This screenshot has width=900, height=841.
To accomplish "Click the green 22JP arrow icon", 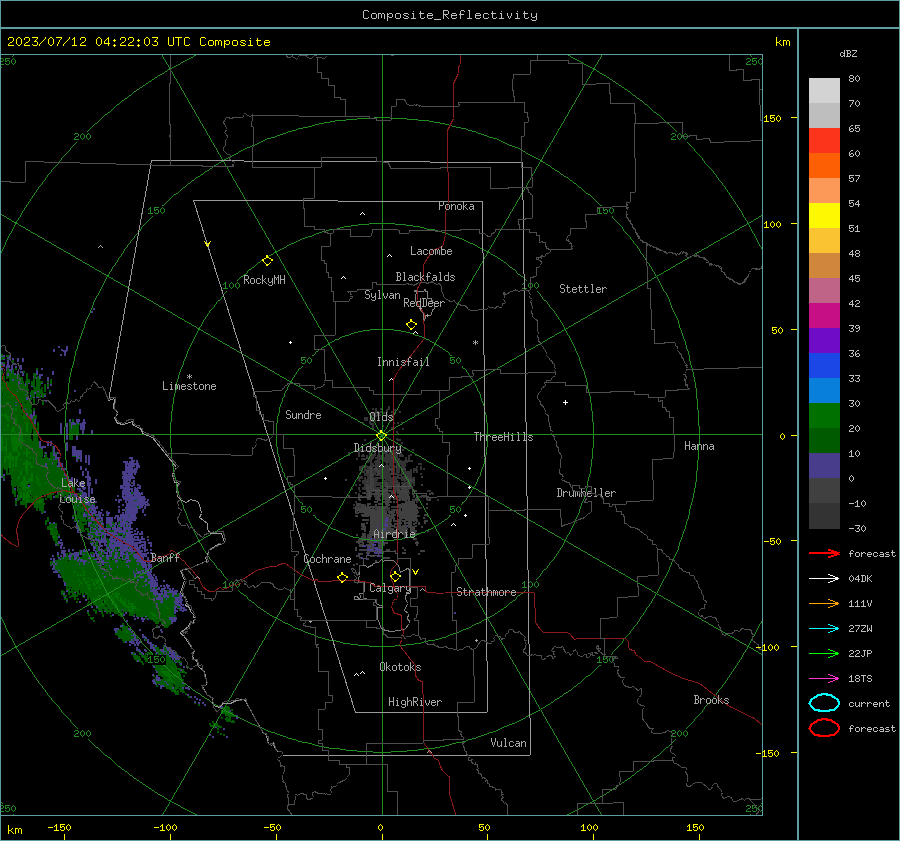I will (824, 653).
